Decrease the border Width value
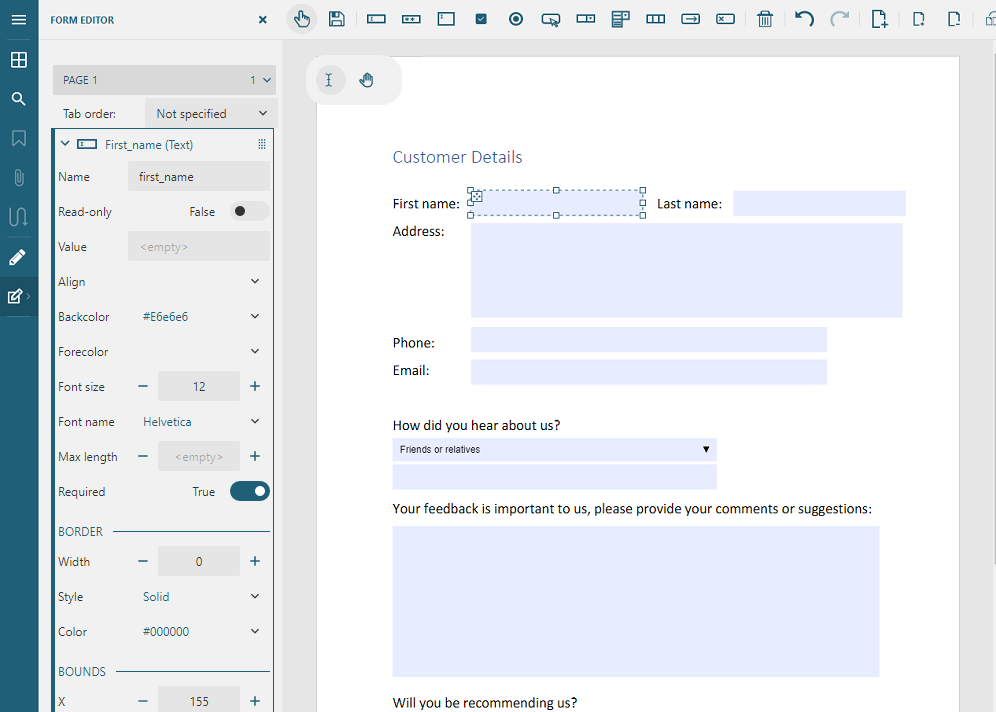The height and width of the screenshot is (712, 996). [143, 561]
